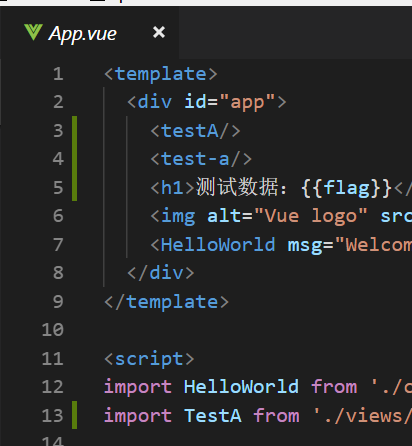Click line number 9 in gutter
This screenshot has height=446, width=412.
click(x=58, y=302)
